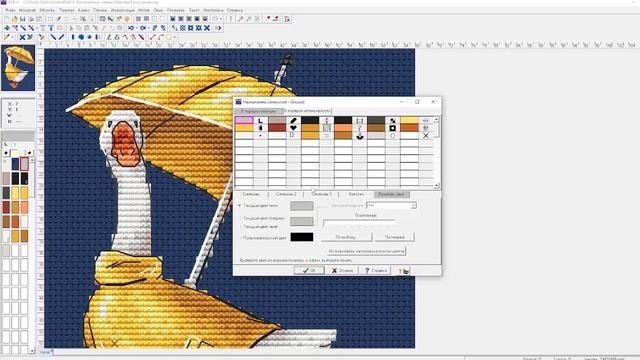Open the Справка menu in menu bar

[x=235, y=10]
